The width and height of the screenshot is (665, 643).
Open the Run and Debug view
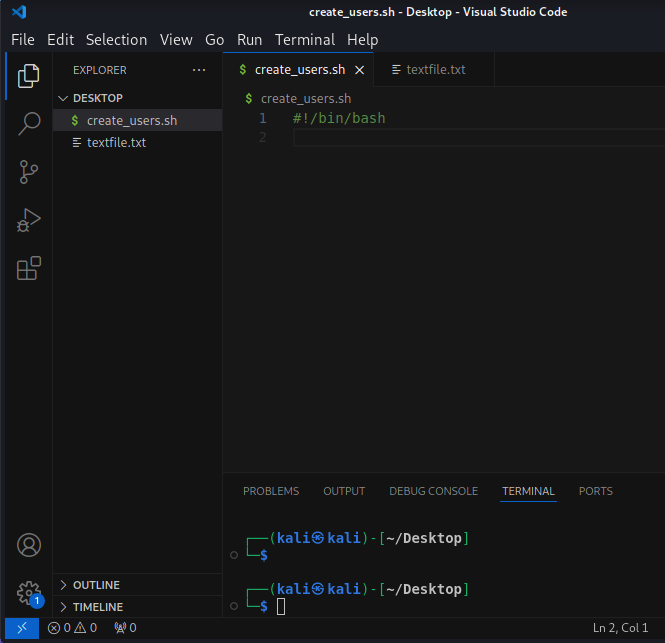[28, 220]
